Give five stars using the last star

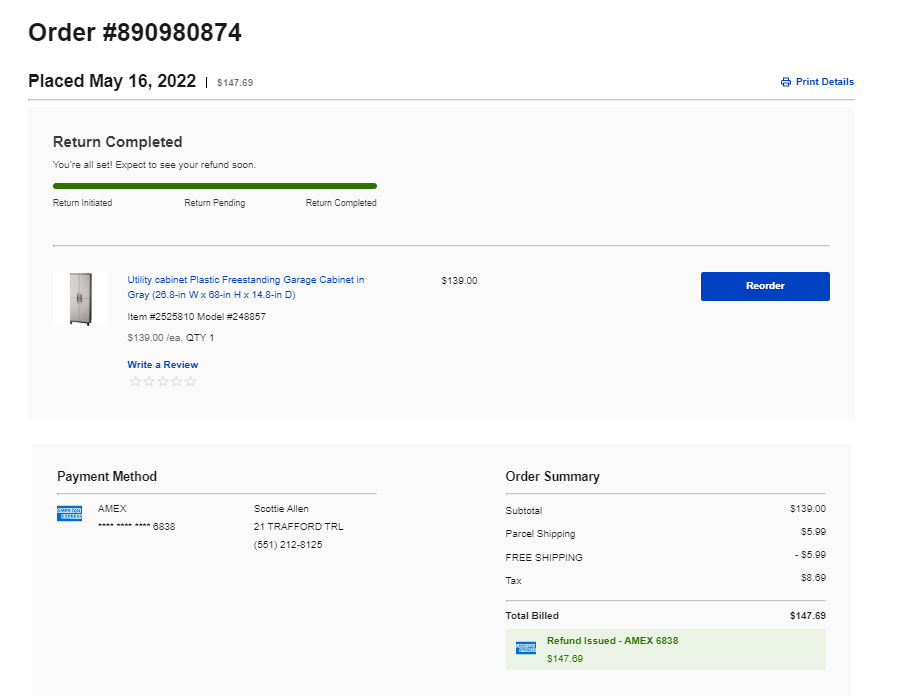point(190,381)
